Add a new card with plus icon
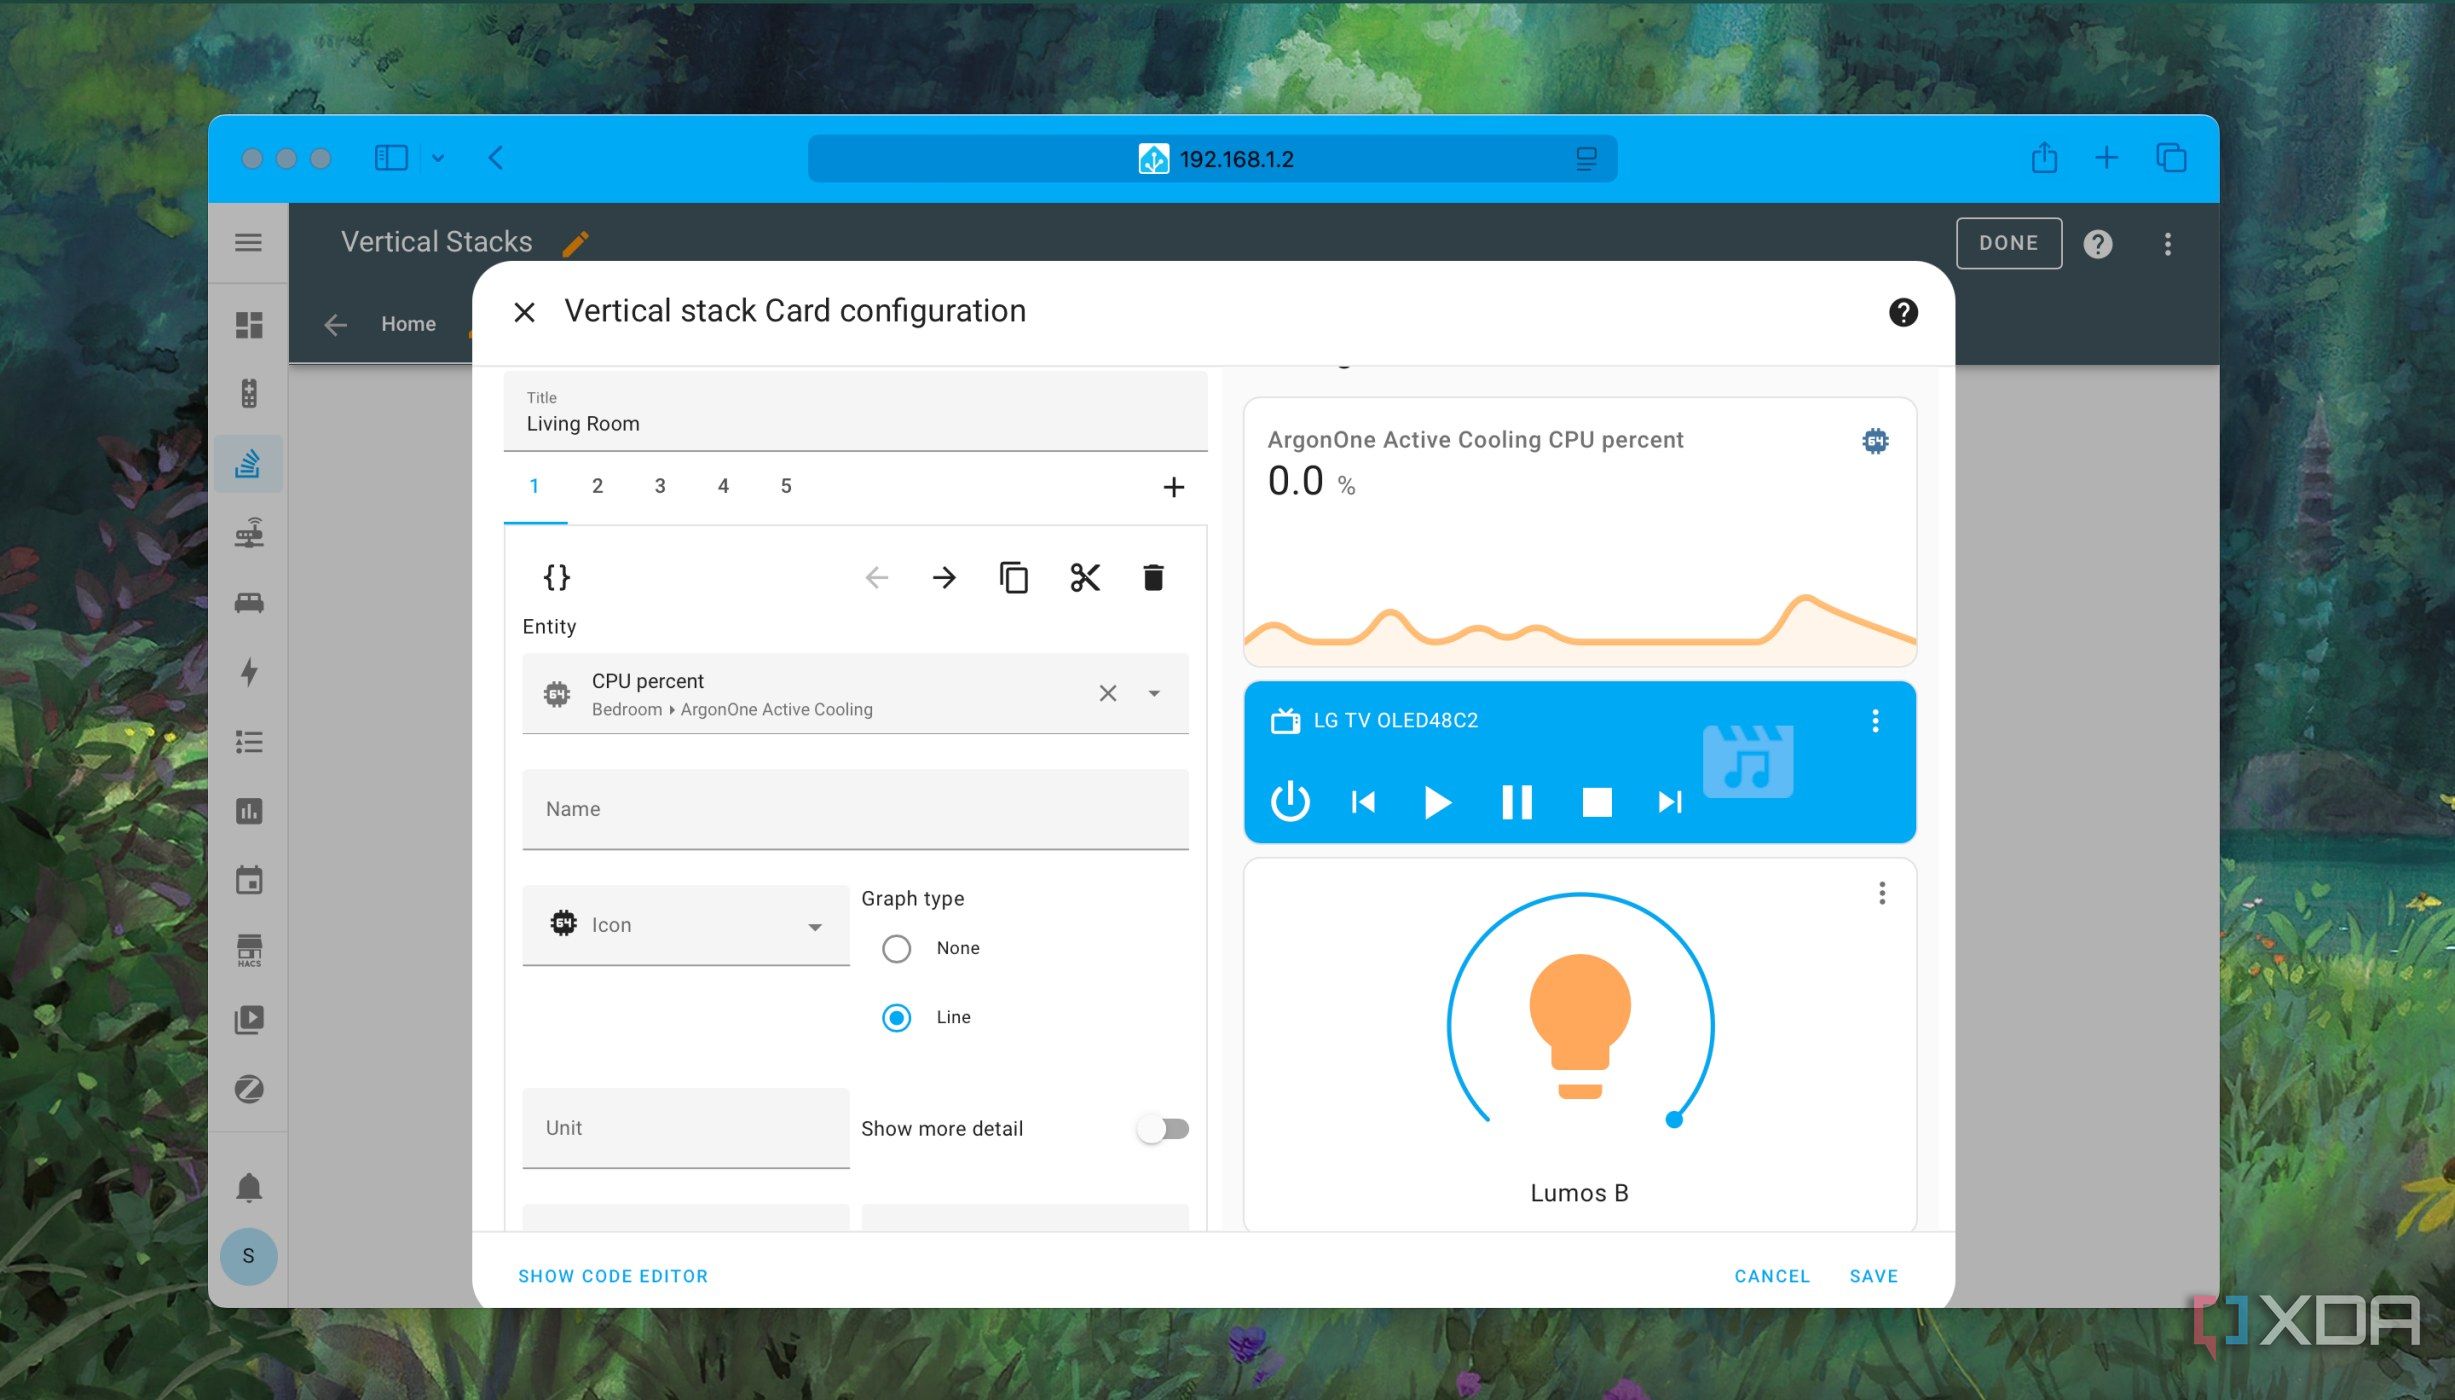This screenshot has height=1400, width=2455. (1173, 487)
